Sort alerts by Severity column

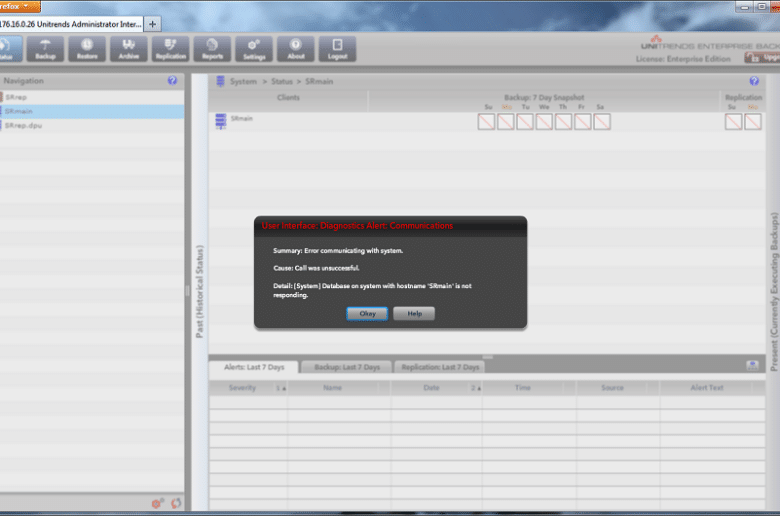[248, 388]
